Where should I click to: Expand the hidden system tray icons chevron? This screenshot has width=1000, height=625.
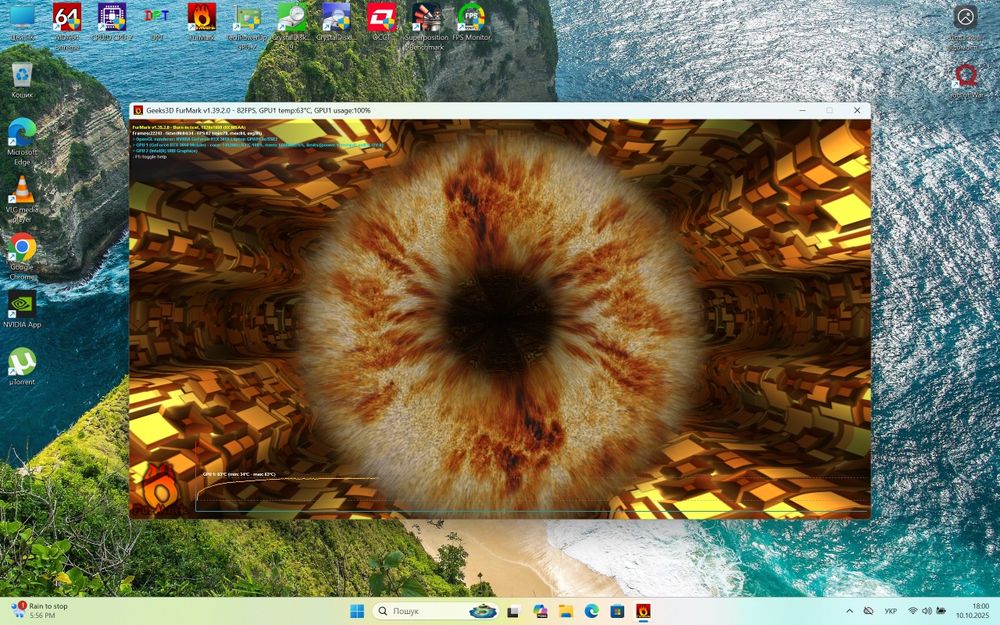tap(849, 611)
